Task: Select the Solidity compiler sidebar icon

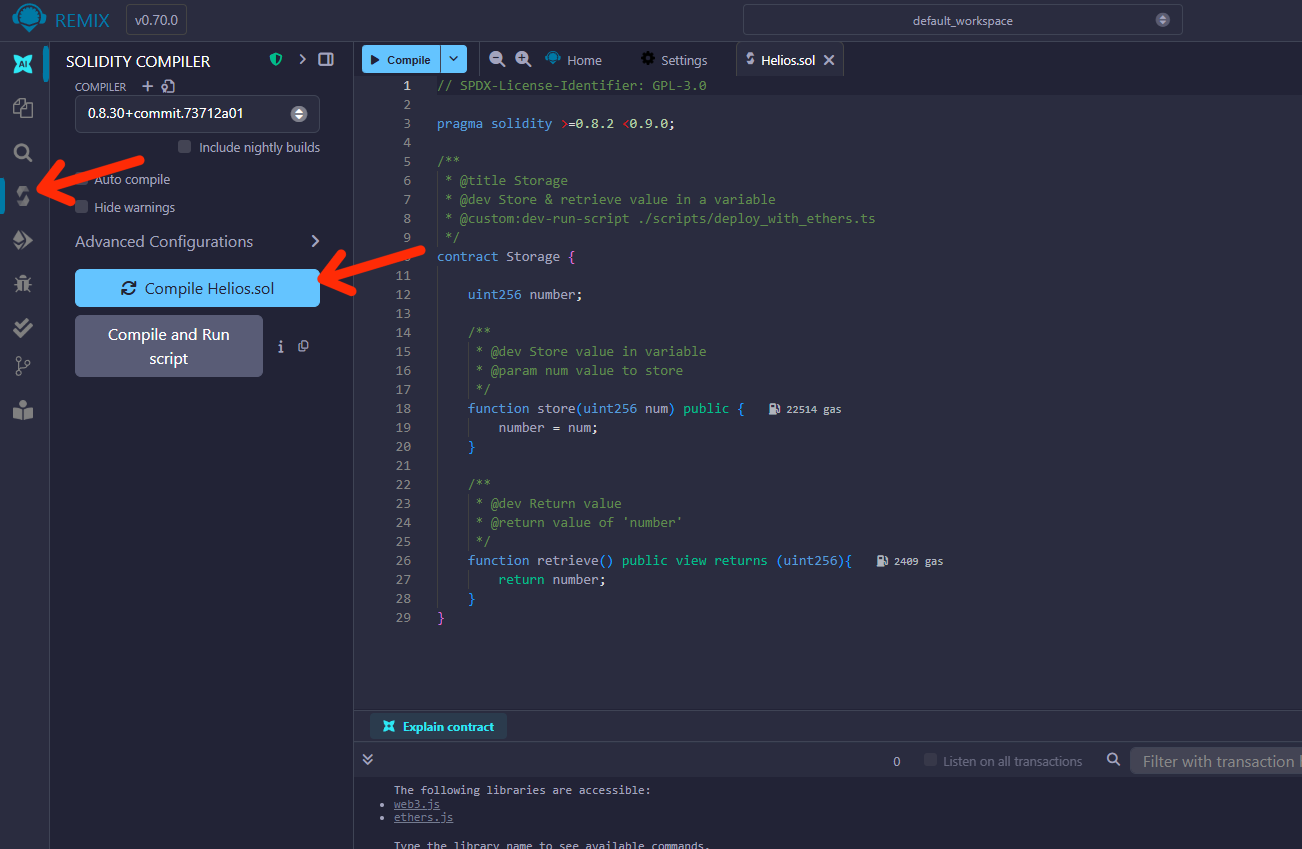Action: [22, 196]
